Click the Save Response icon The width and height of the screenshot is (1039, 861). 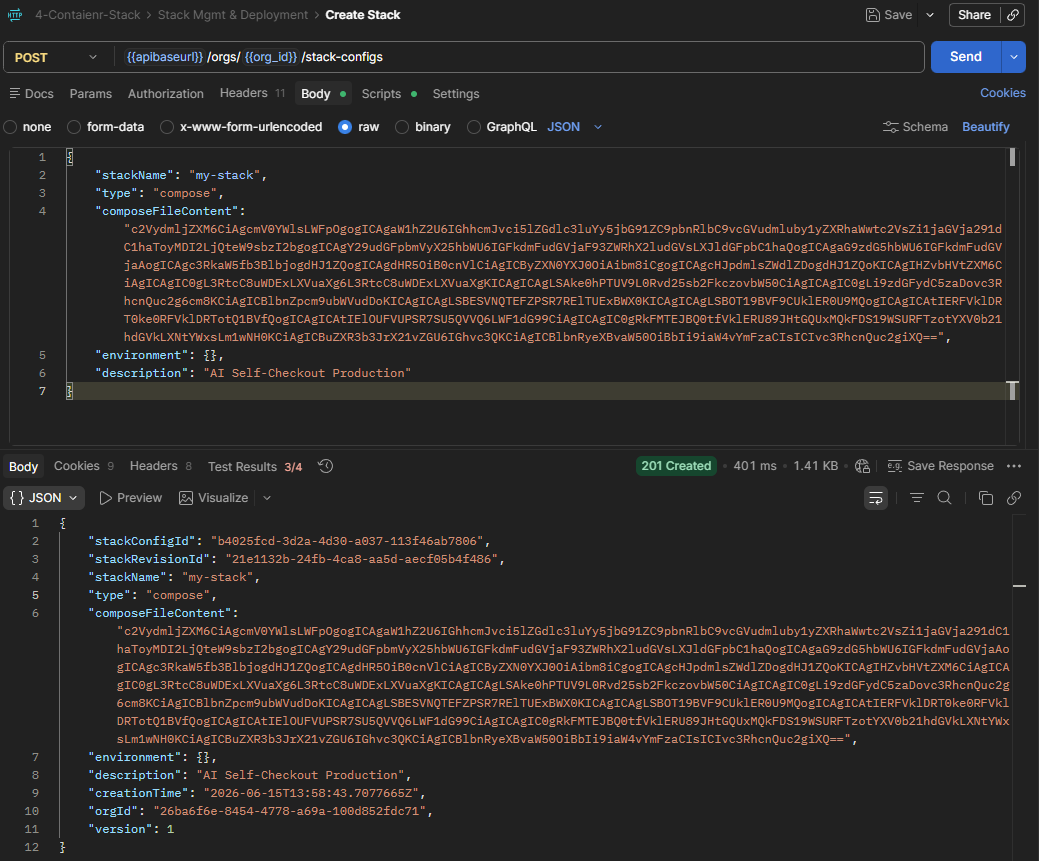(x=895, y=466)
